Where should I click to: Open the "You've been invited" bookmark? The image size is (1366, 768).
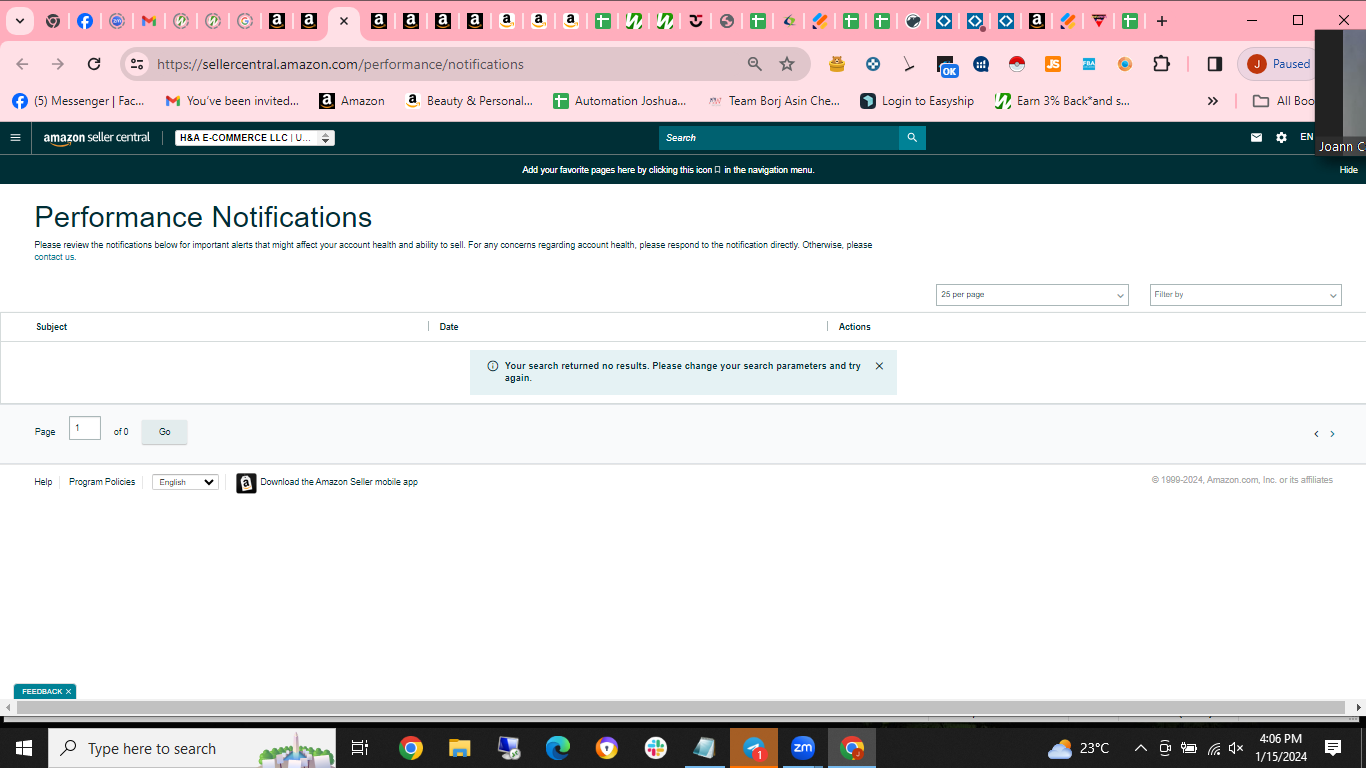232,101
